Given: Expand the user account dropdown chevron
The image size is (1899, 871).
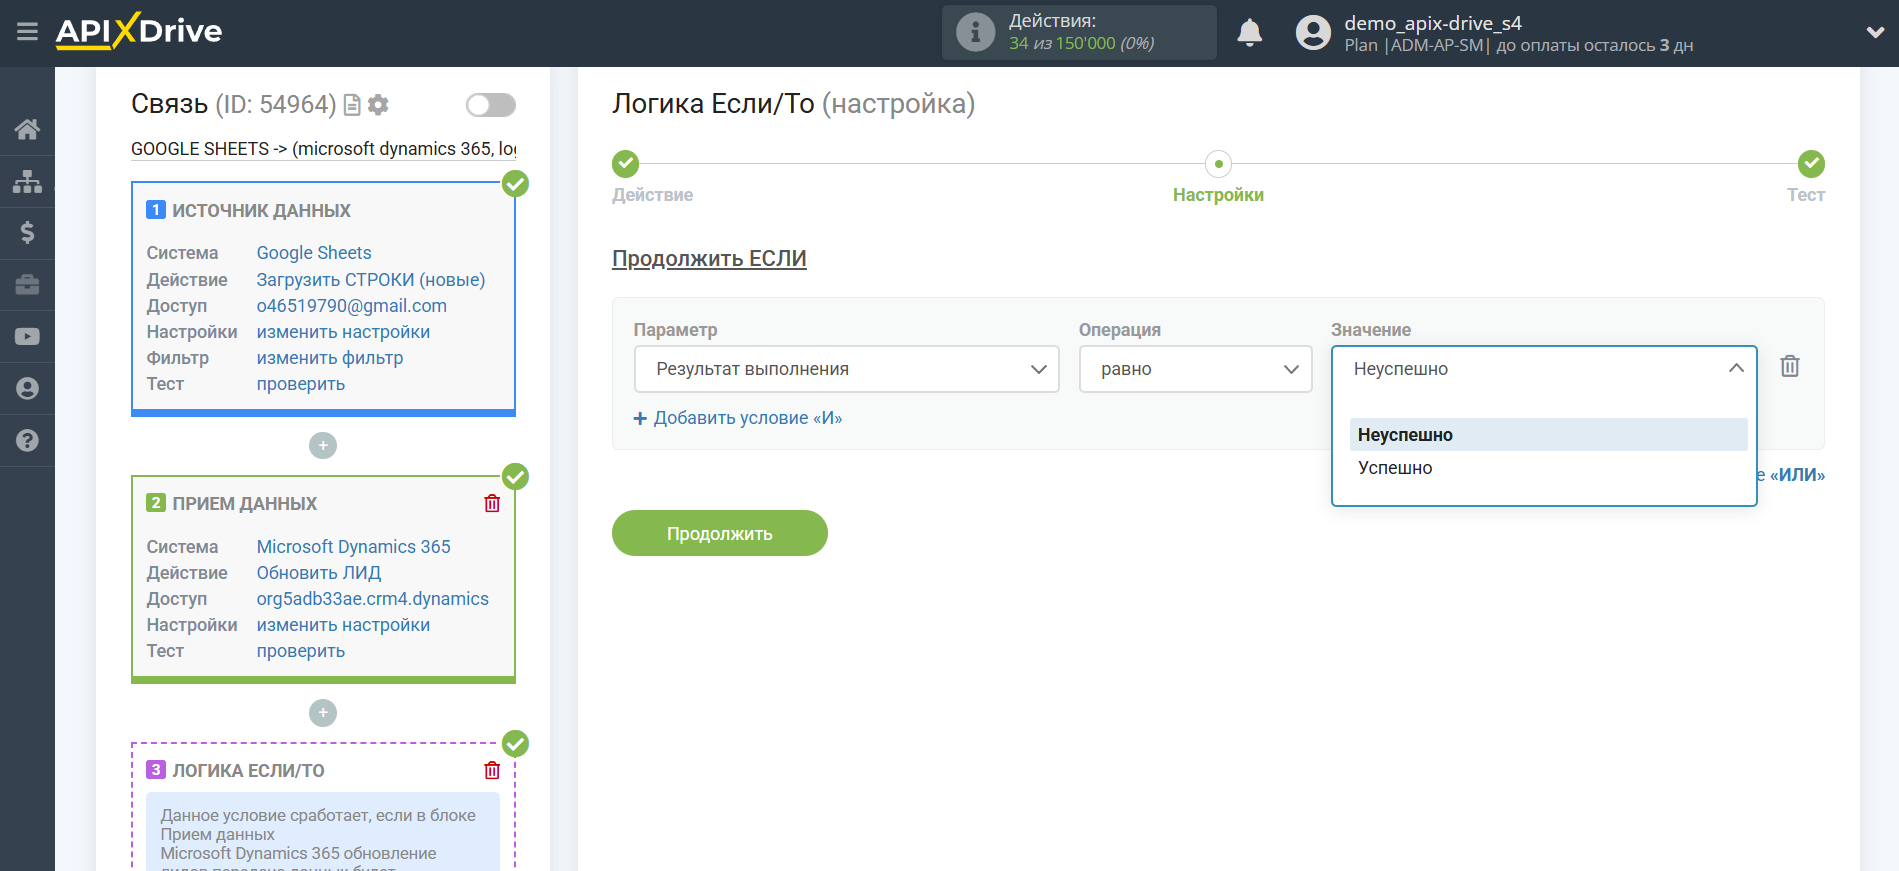Looking at the screenshot, I should (1875, 32).
